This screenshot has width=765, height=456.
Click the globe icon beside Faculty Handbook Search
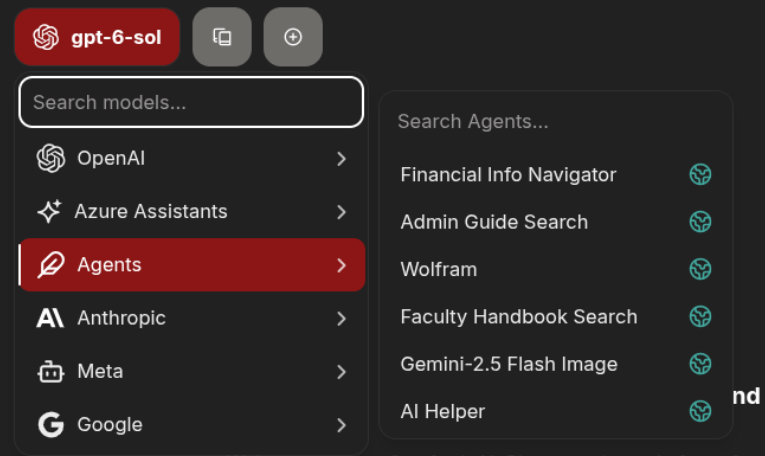pos(700,317)
